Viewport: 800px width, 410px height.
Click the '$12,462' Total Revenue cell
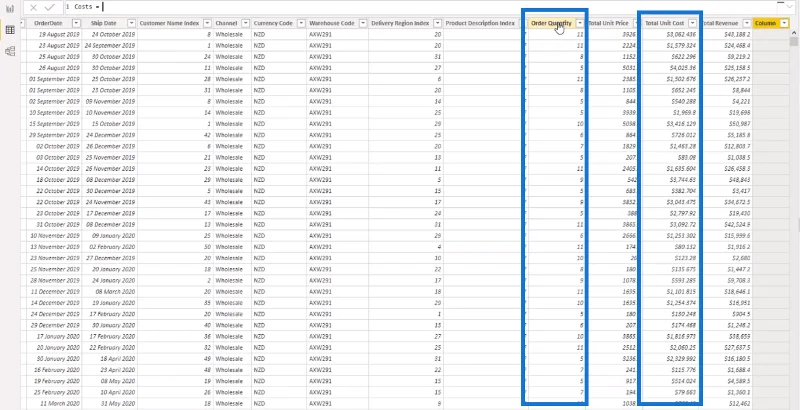tap(726, 403)
